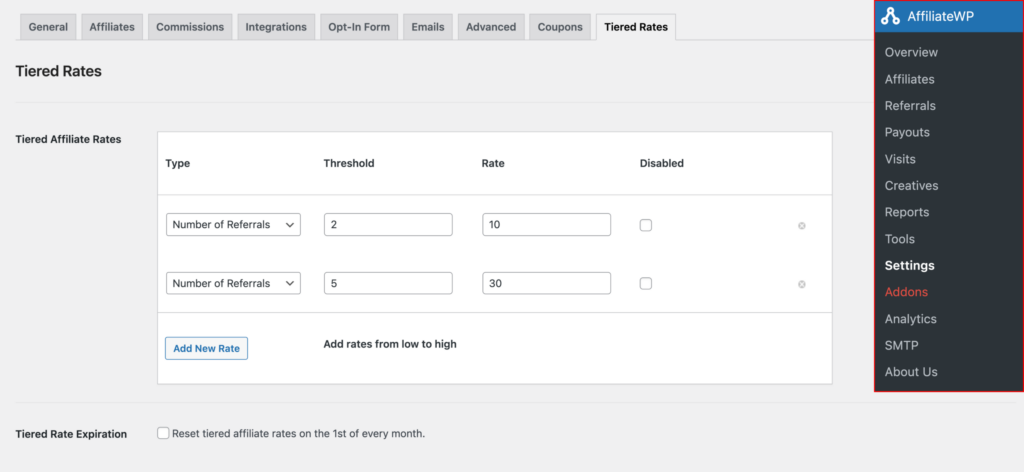The width and height of the screenshot is (1024, 472).
Task: Open Type dropdown for first tier row
Action: tap(233, 225)
